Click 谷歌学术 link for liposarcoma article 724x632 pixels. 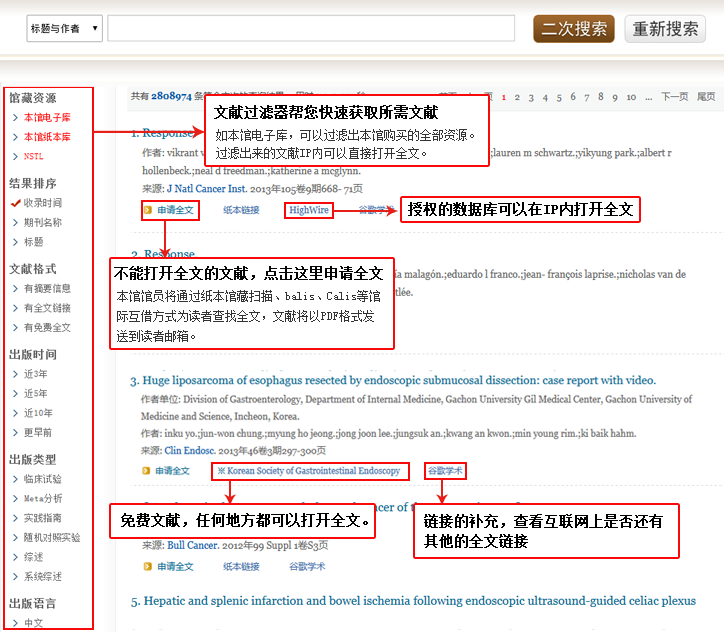[445, 471]
